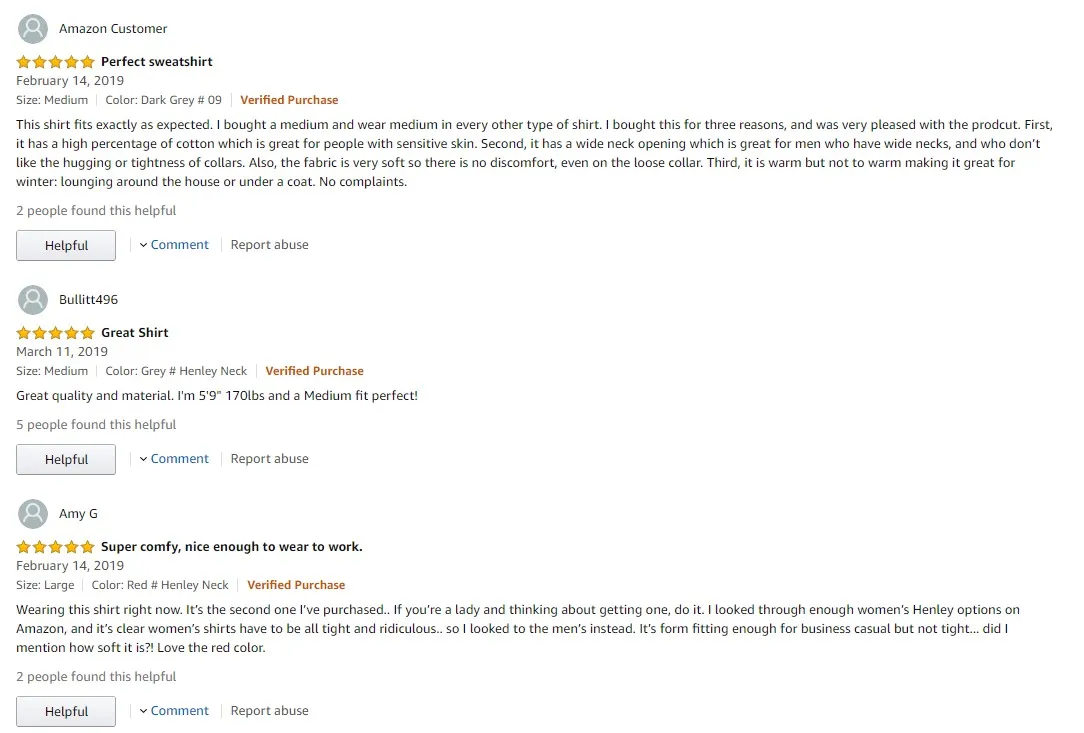Click Amy G's profile avatar icon
Image resolution: width=1084 pixels, height=733 pixels.
point(33,514)
